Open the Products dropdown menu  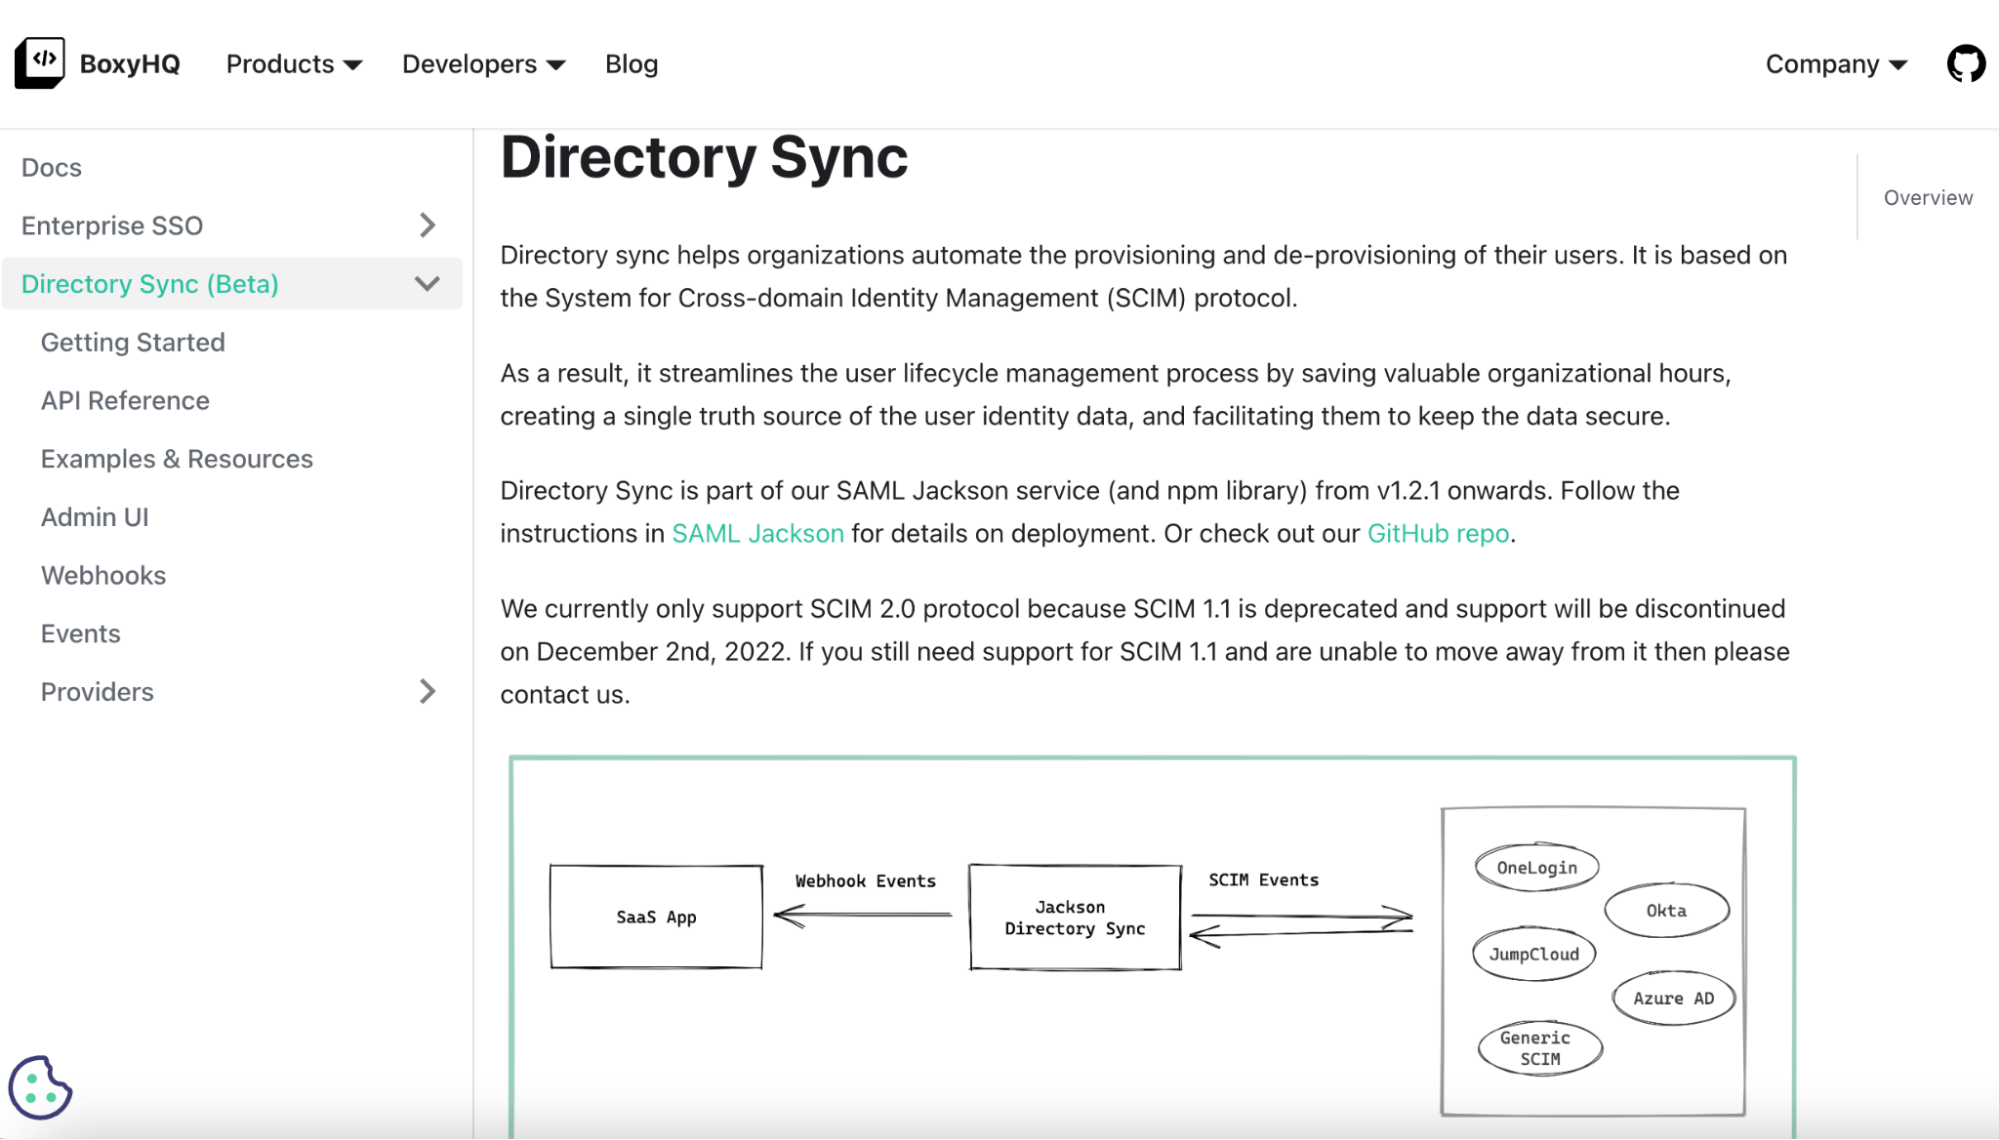point(294,64)
